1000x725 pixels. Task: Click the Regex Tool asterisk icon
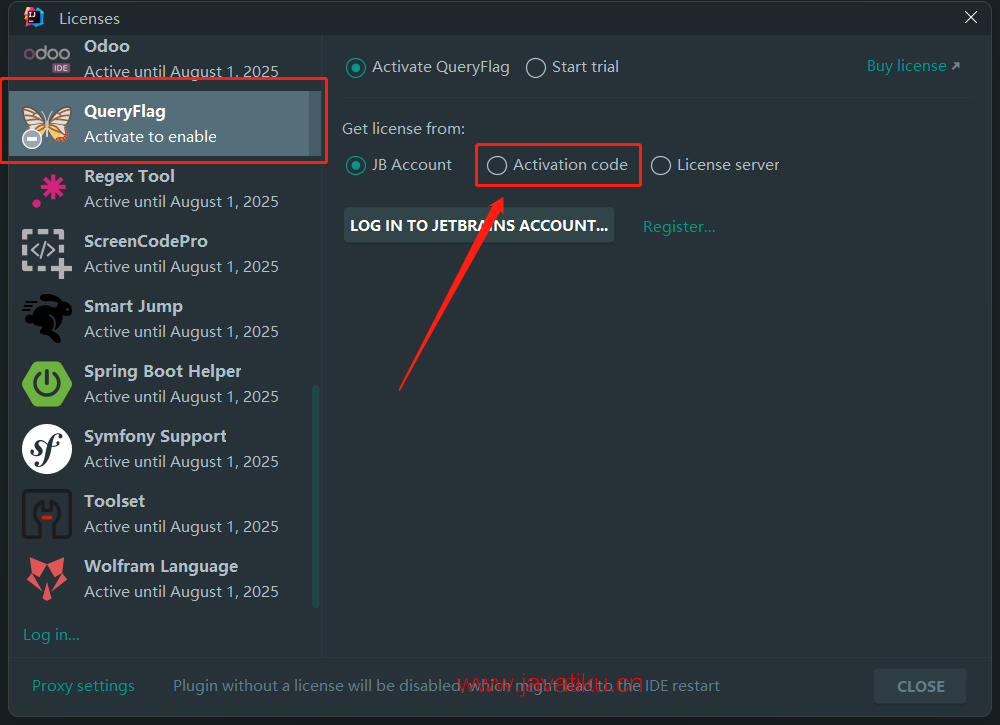click(x=49, y=191)
